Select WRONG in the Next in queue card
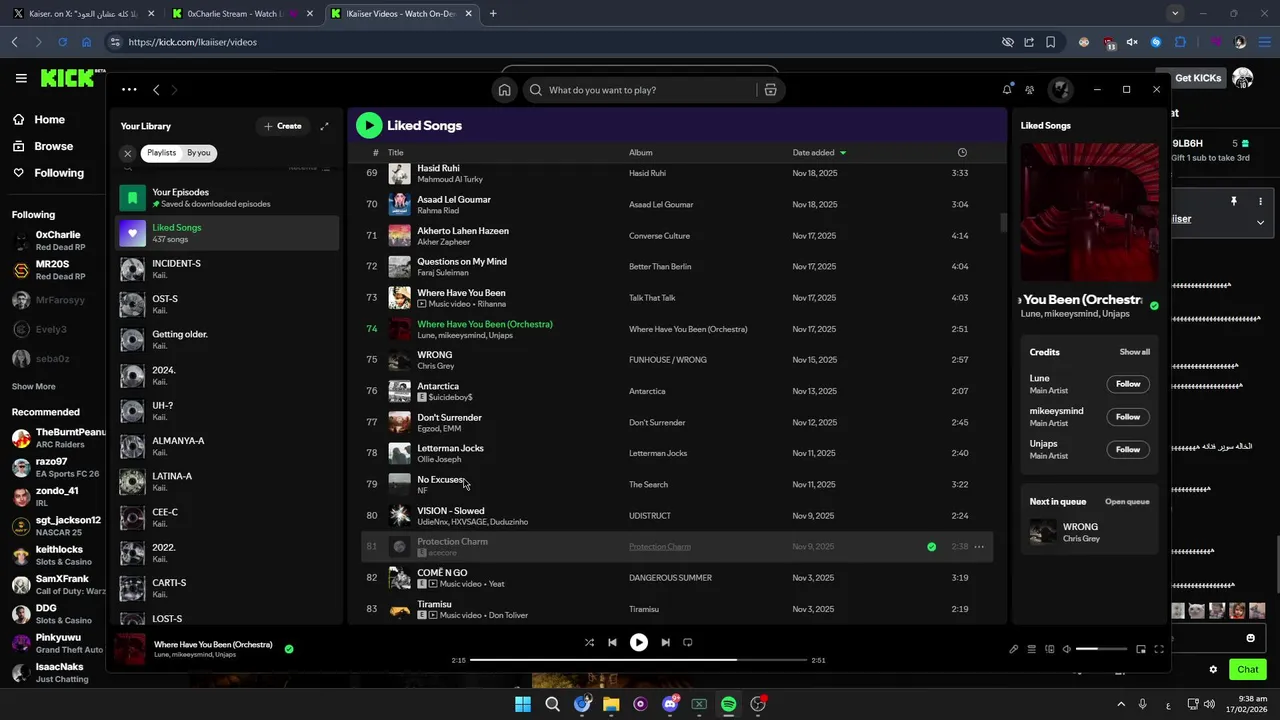This screenshot has width=1280, height=720. click(1089, 532)
